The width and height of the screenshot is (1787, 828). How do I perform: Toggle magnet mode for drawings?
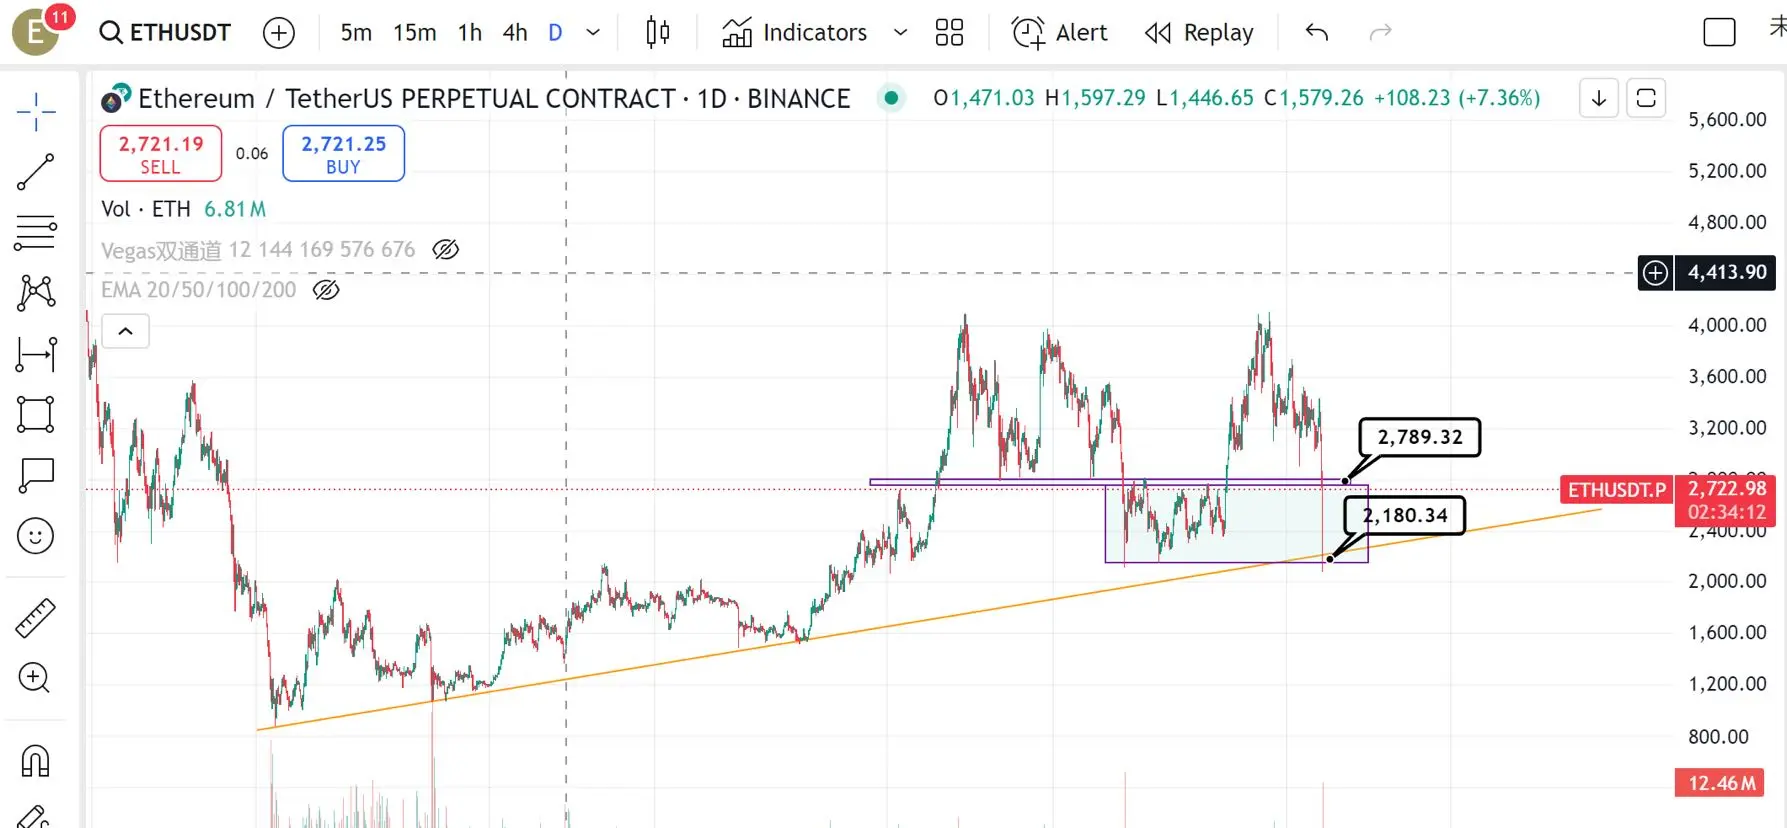click(35, 762)
